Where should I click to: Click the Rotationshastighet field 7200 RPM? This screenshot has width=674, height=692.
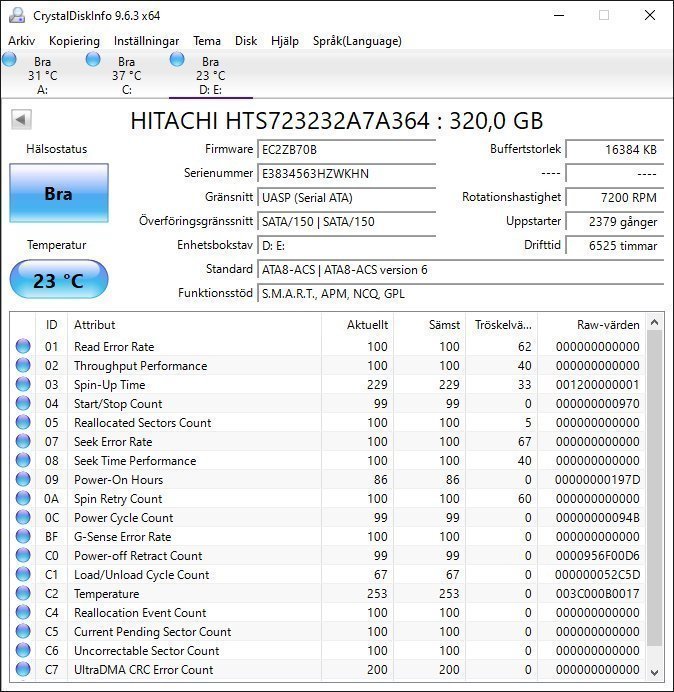tap(614, 197)
